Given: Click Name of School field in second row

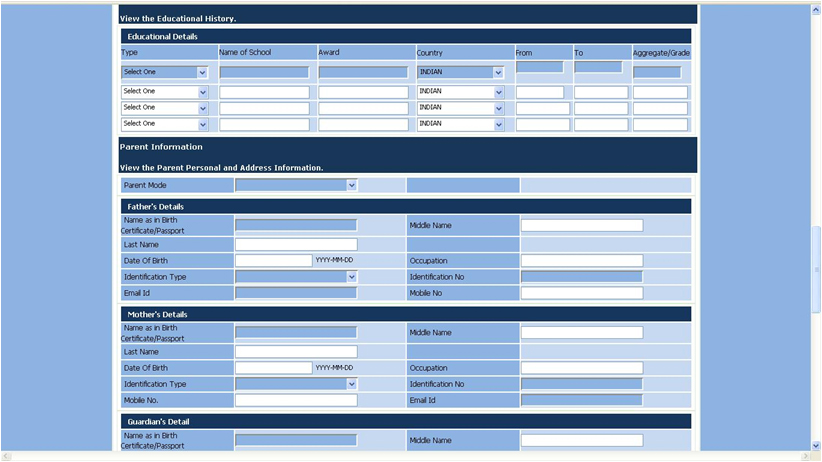Looking at the screenshot, I should pyautogui.click(x=264, y=92).
